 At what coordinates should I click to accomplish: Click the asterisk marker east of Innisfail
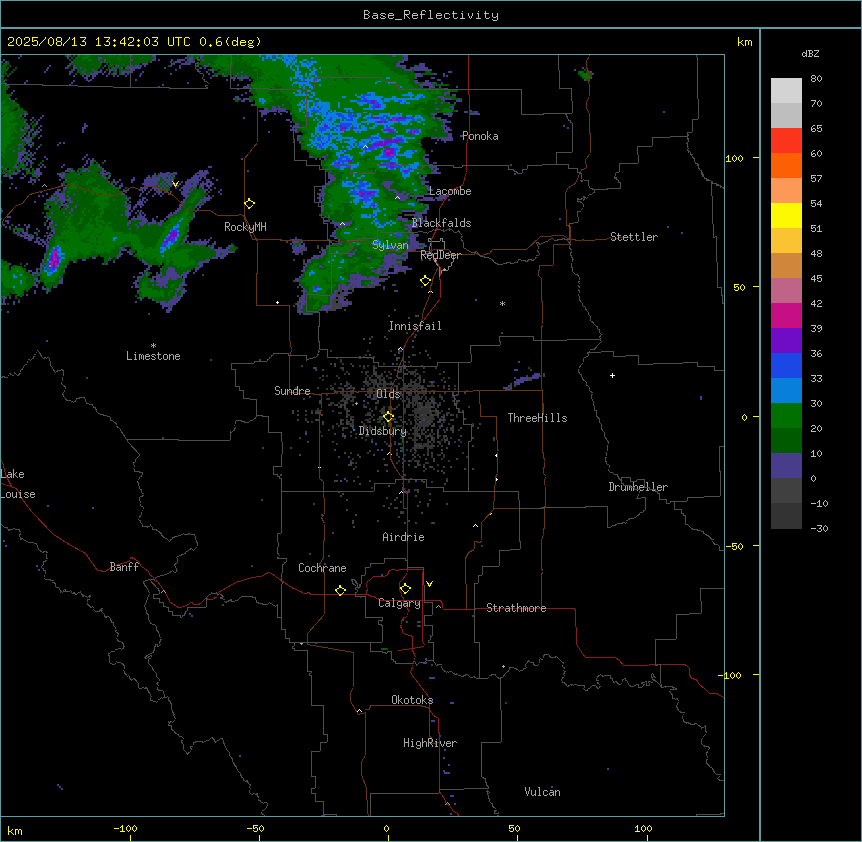pyautogui.click(x=502, y=303)
